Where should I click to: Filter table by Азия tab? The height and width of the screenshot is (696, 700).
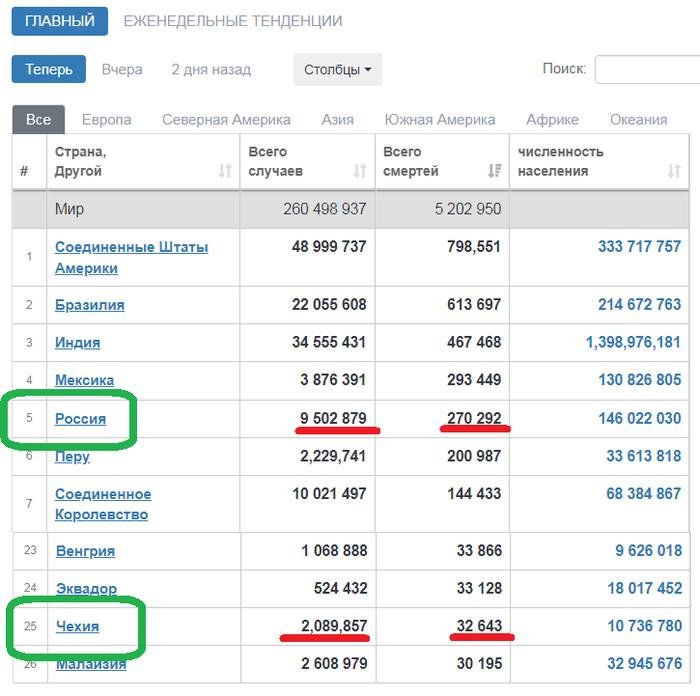click(337, 119)
